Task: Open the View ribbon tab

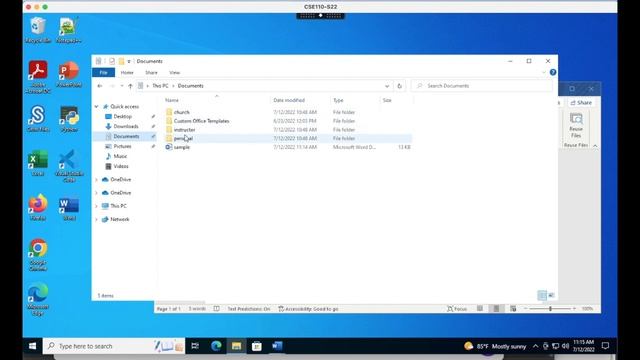Action: [174, 73]
